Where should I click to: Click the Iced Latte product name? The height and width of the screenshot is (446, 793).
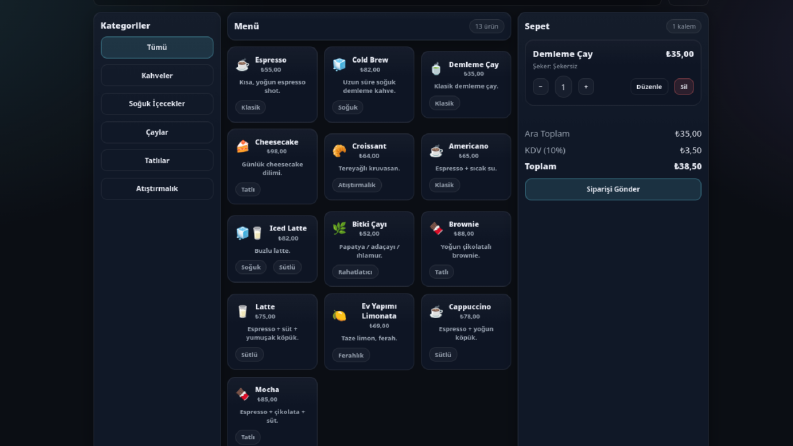(x=288, y=229)
